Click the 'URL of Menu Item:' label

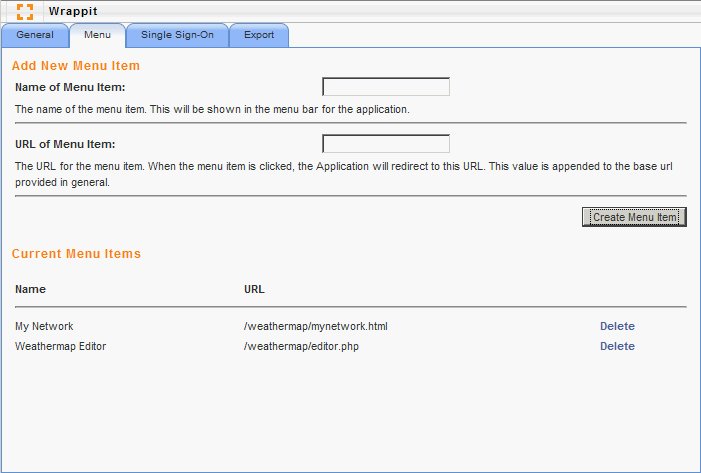click(x=66, y=145)
